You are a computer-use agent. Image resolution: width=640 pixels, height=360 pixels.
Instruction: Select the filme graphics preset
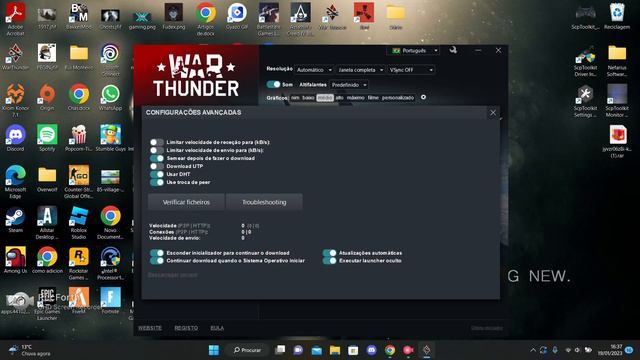tap(373, 98)
